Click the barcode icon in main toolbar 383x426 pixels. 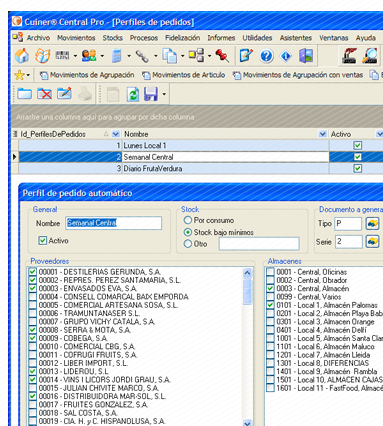[x=63, y=55]
